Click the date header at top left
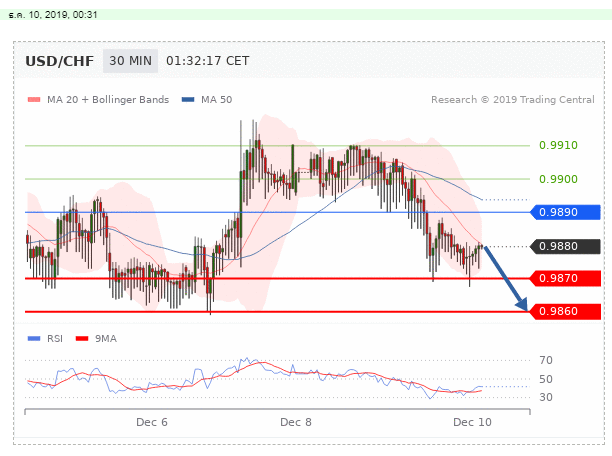Viewport: 612px width, 456px height. (x=53, y=15)
